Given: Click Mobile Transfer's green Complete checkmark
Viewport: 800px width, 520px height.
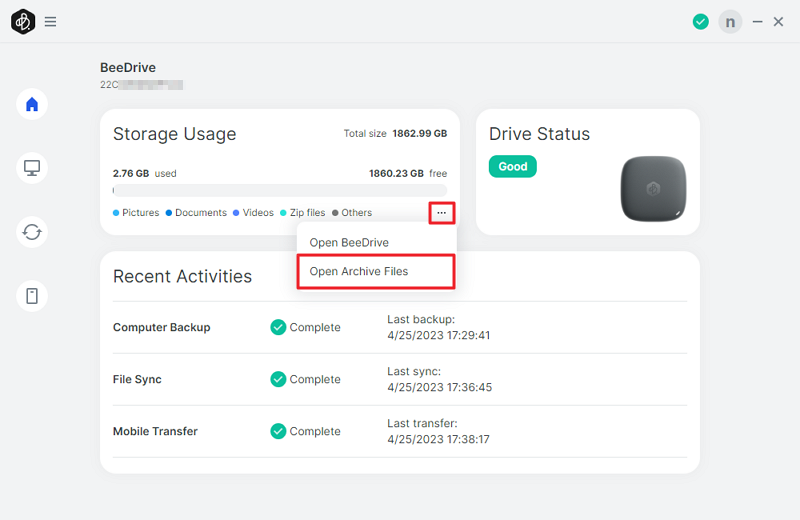Looking at the screenshot, I should tap(278, 431).
